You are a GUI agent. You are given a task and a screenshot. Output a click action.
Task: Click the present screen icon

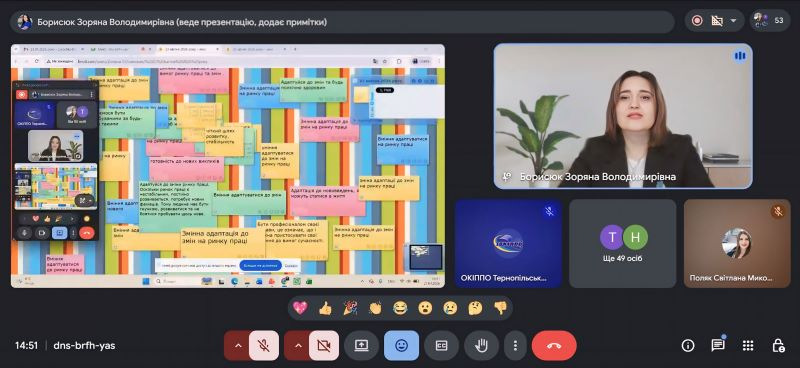coord(361,346)
